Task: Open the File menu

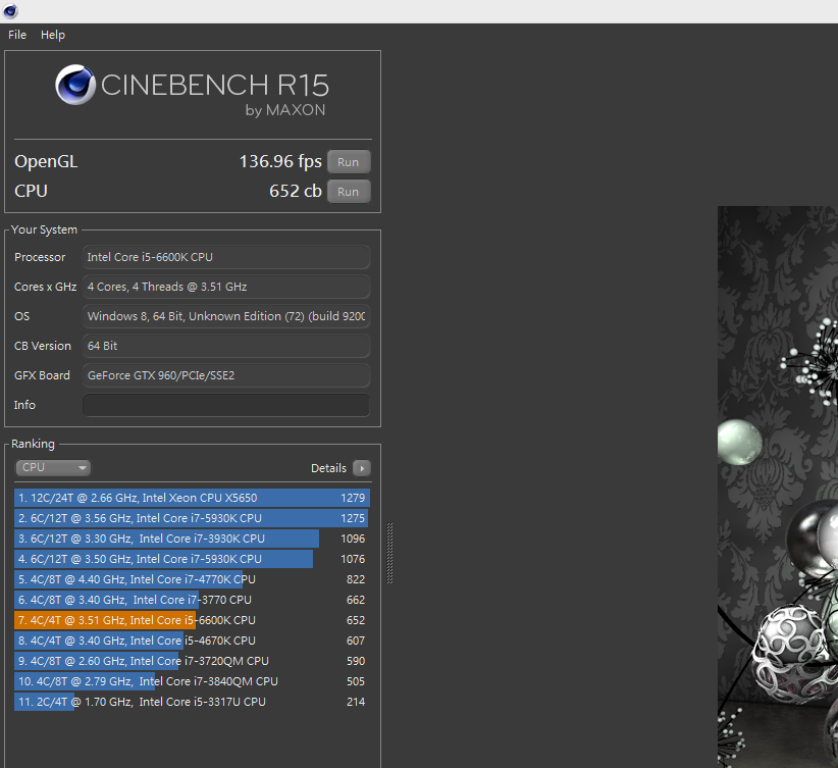Action: [17, 35]
